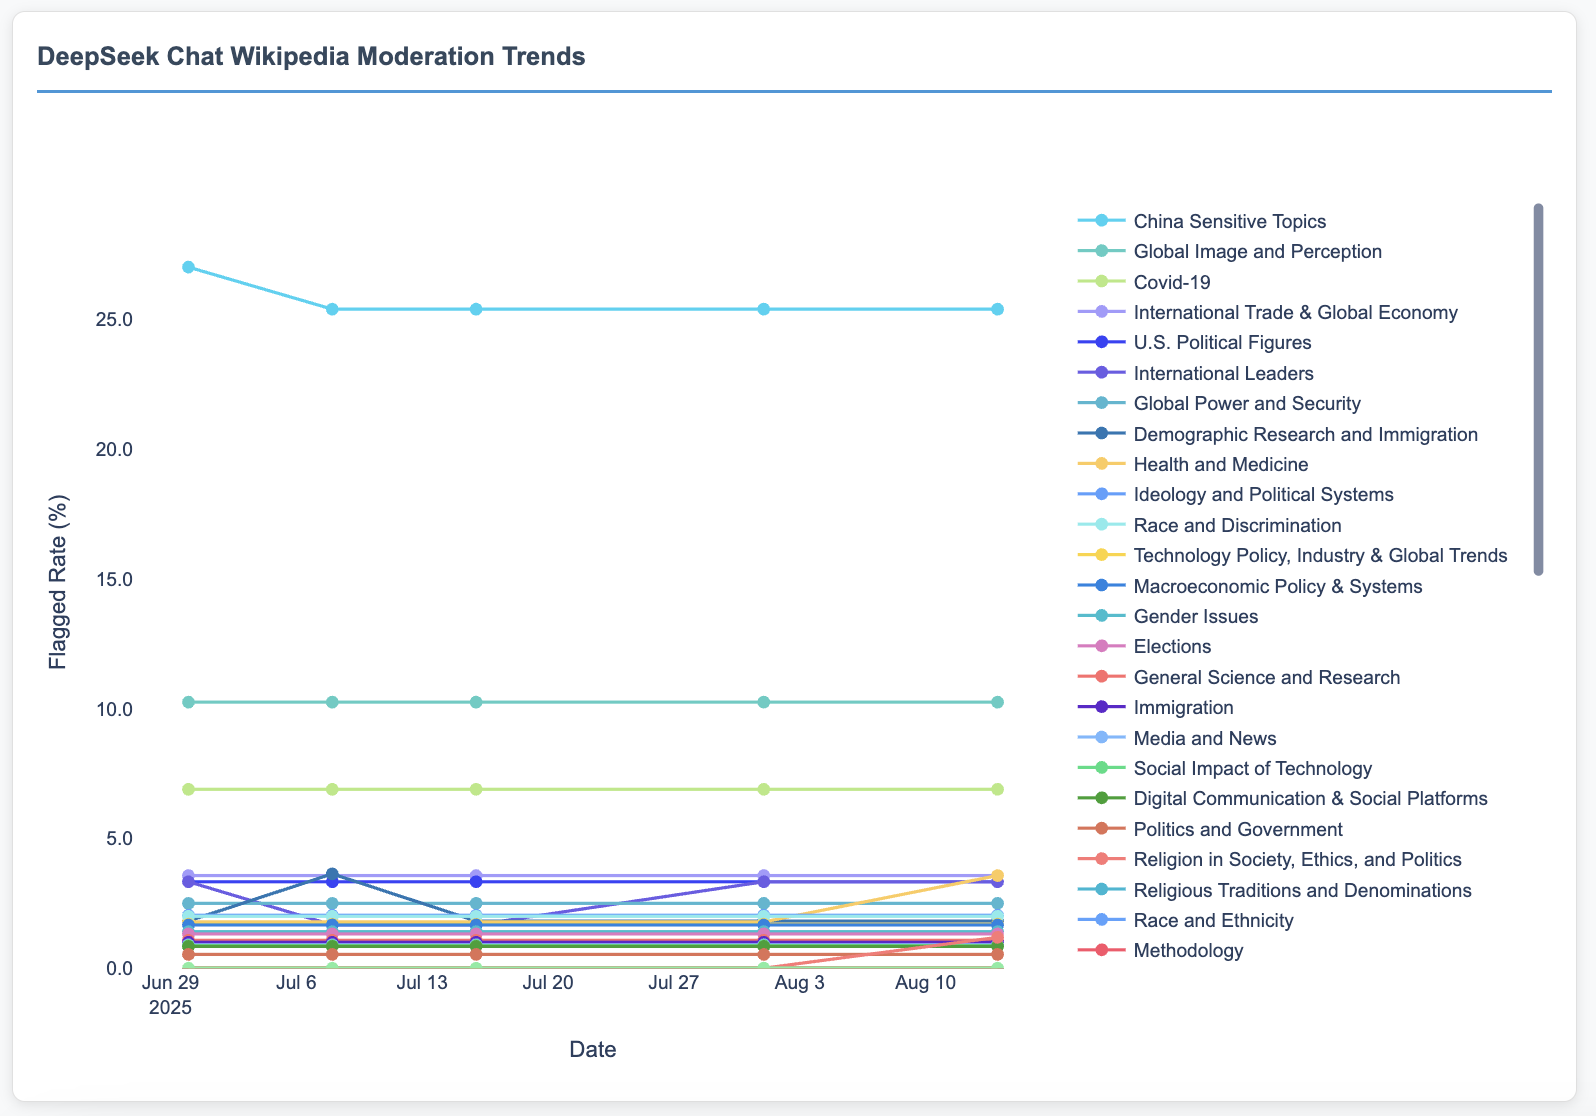The image size is (1596, 1116).
Task: Toggle the Elections legend entry
Action: coord(1145,647)
